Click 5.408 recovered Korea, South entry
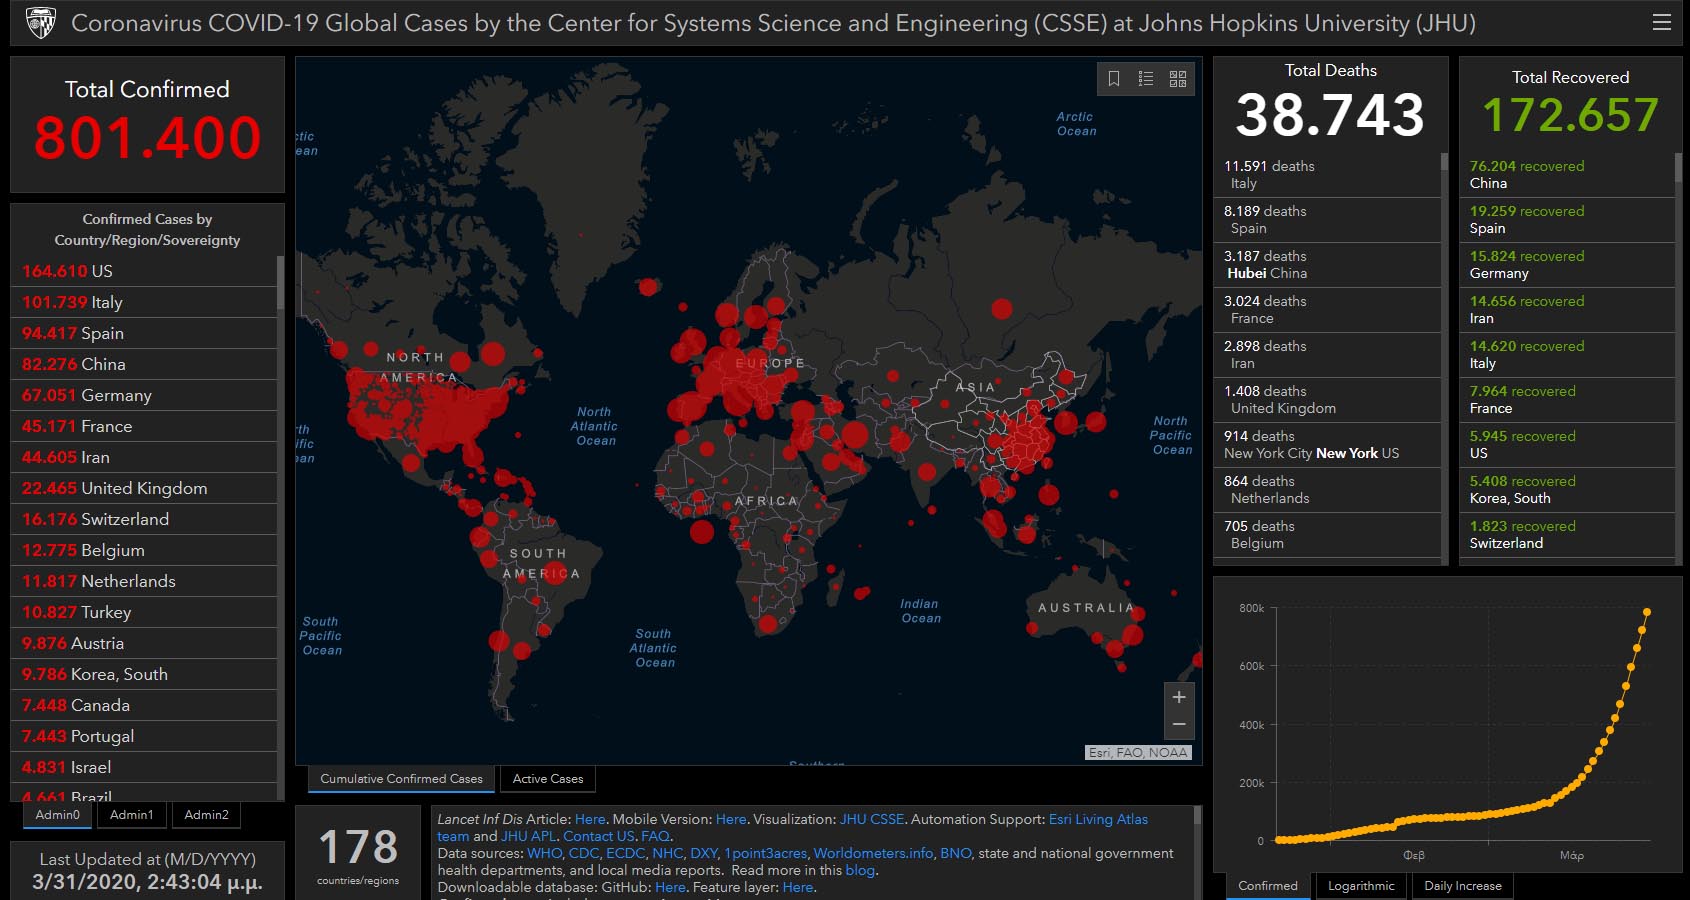This screenshot has height=900, width=1690. pos(1567,490)
